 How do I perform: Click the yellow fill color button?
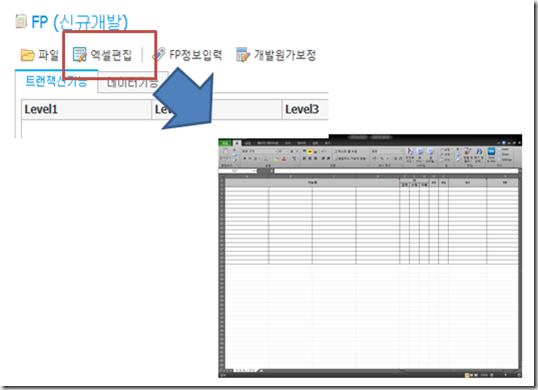(276, 159)
